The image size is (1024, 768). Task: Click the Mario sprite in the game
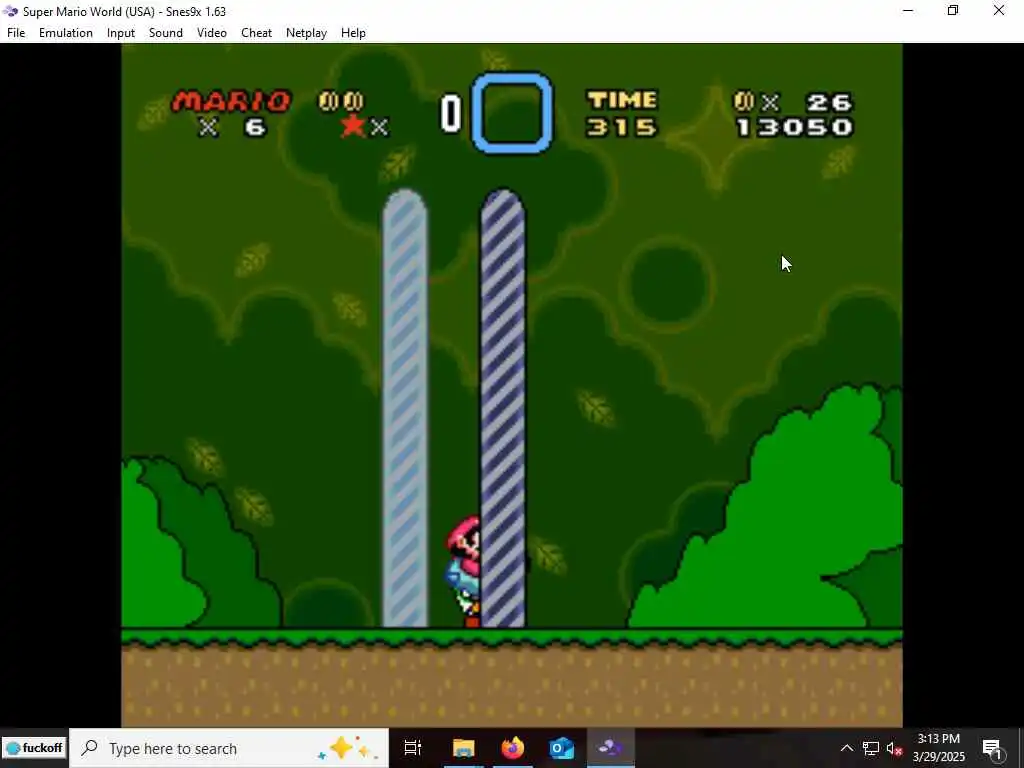point(464,571)
